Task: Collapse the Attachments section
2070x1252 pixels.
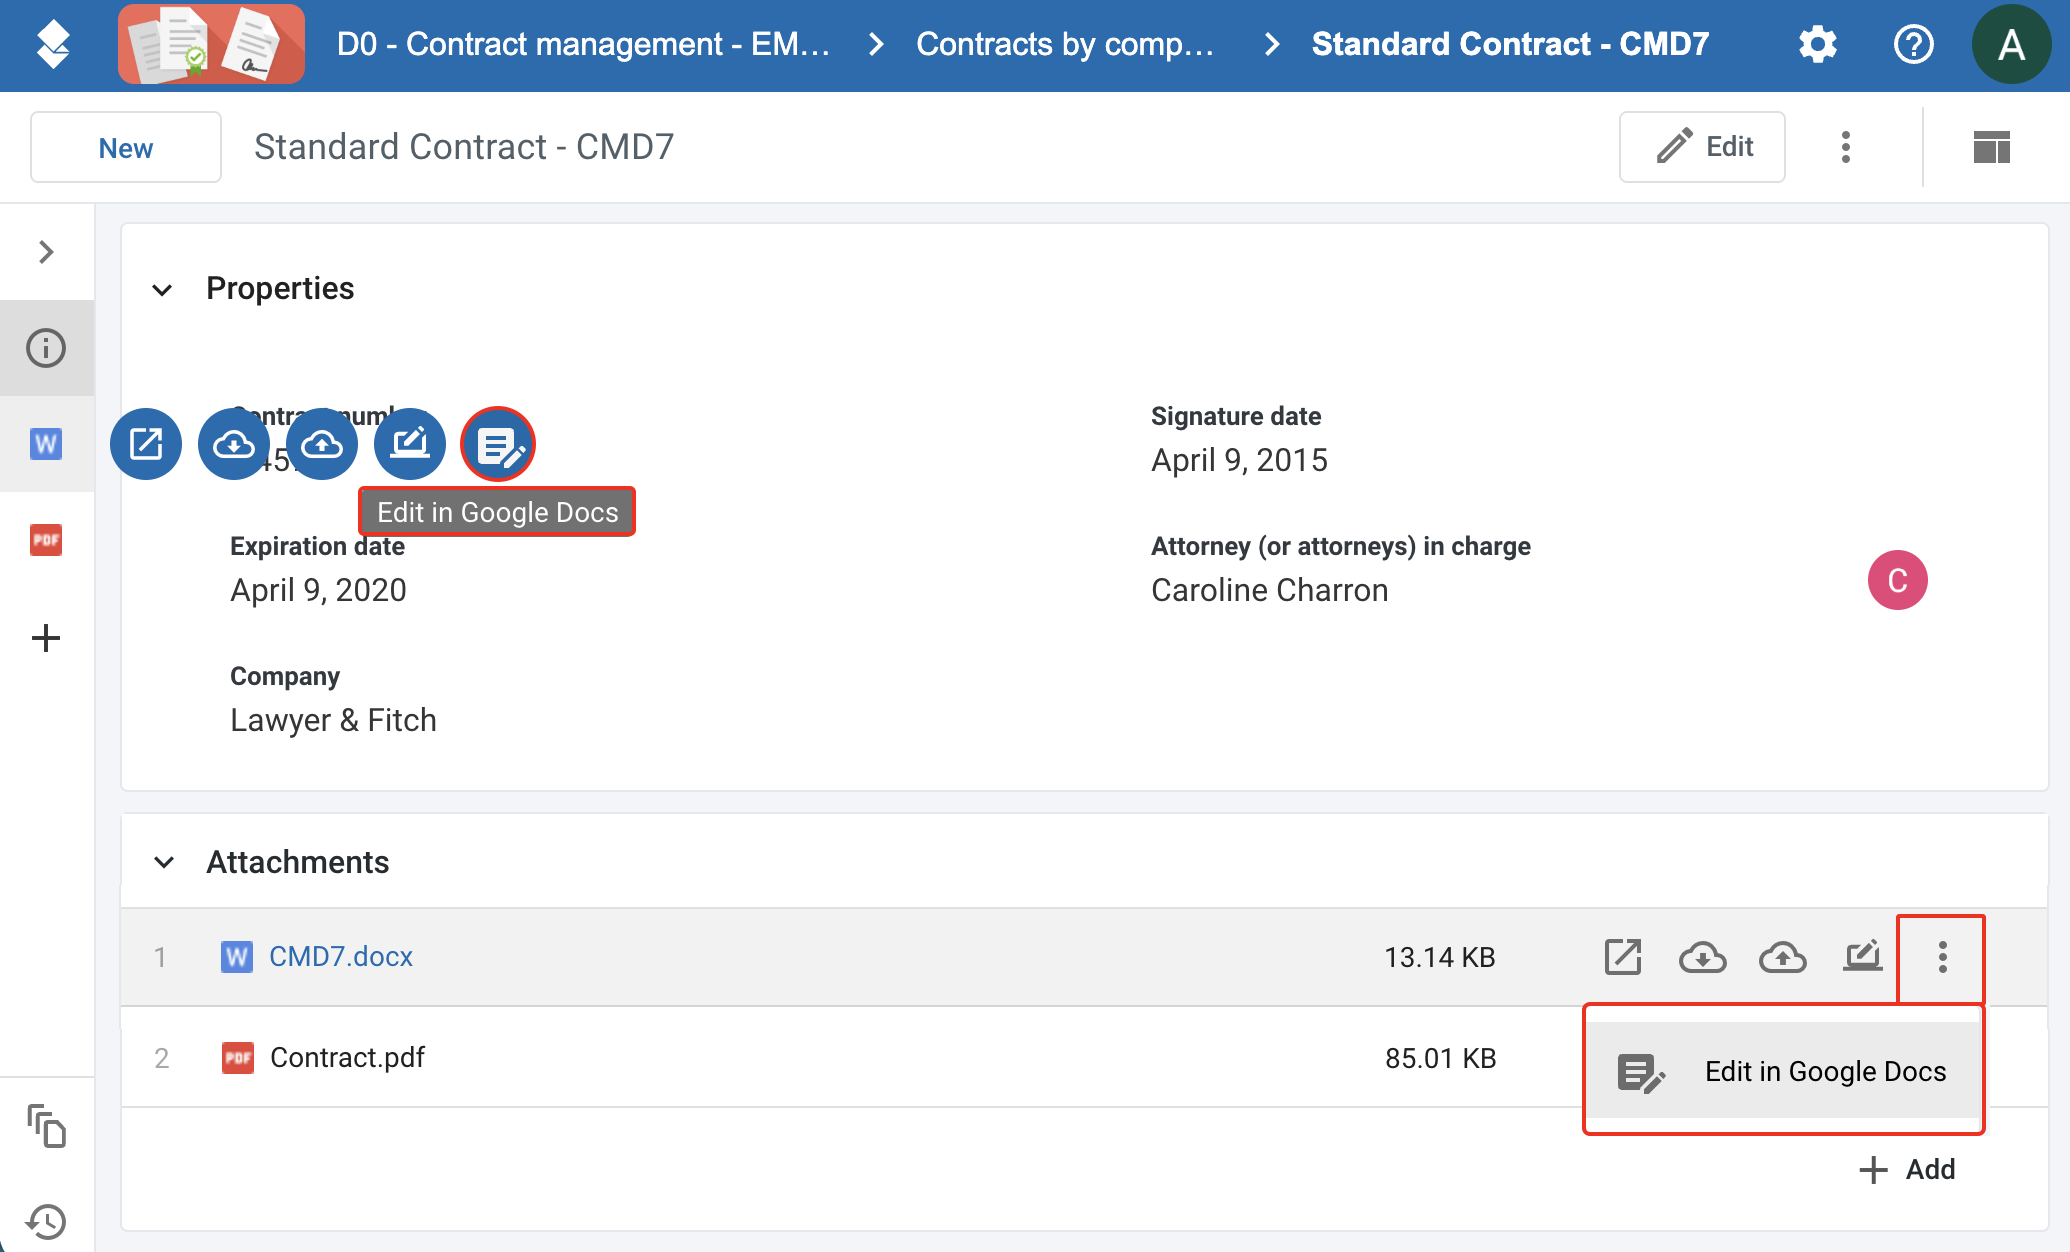Action: pos(164,862)
